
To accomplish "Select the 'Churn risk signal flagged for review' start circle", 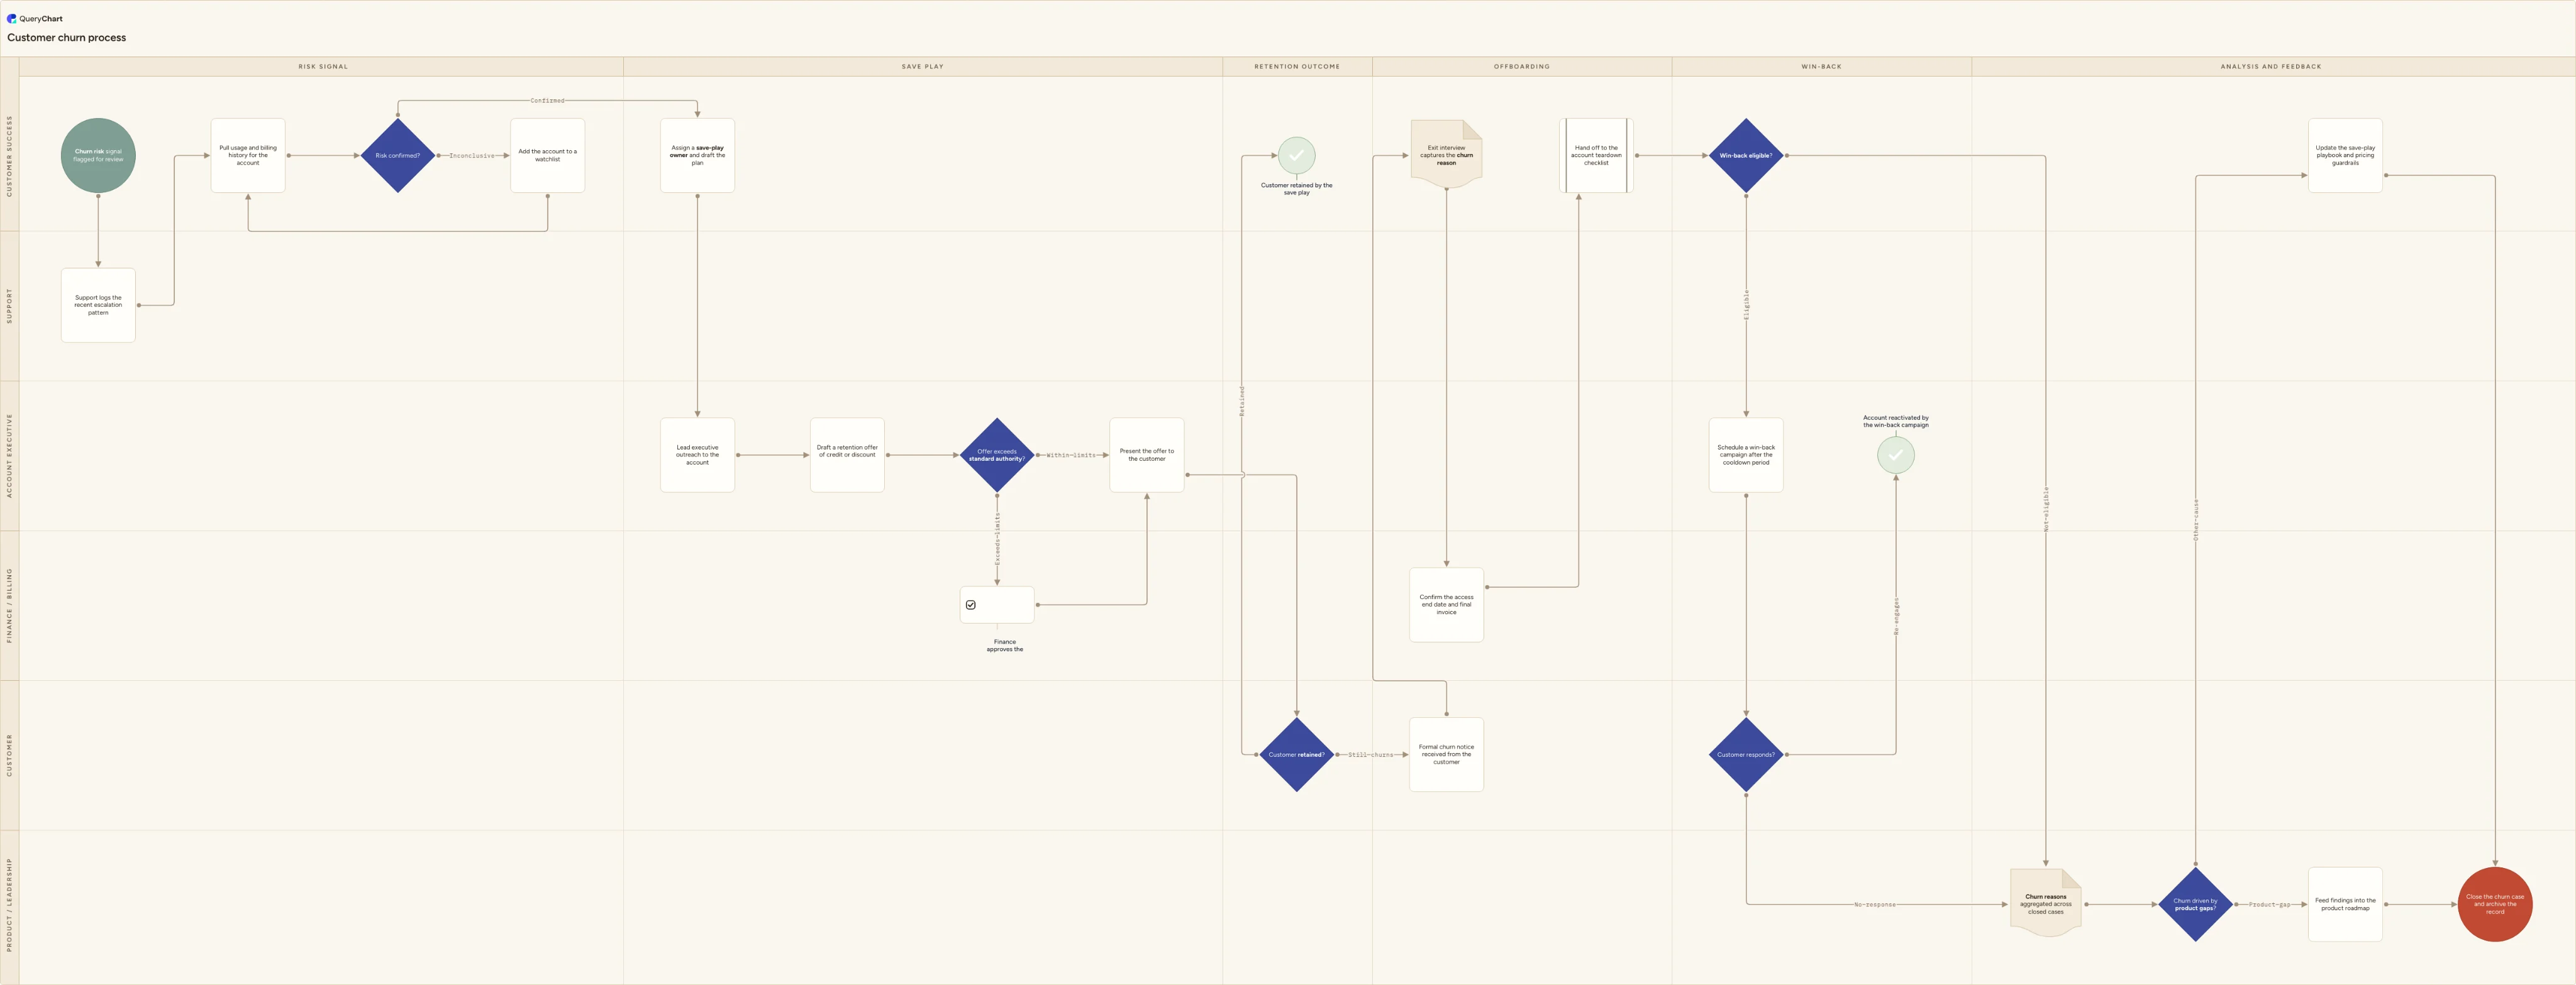I will 98,155.
